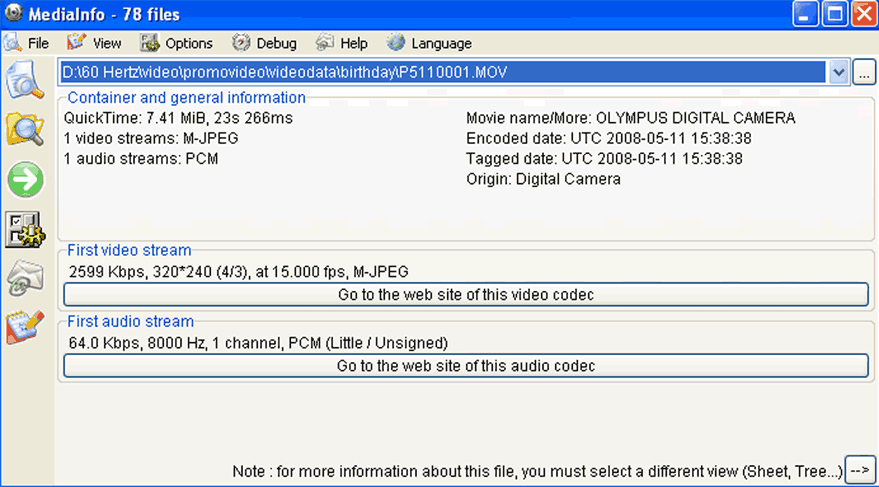This screenshot has width=879, height=487.
Task: Expand the file path dropdown arrow
Action: [838, 72]
